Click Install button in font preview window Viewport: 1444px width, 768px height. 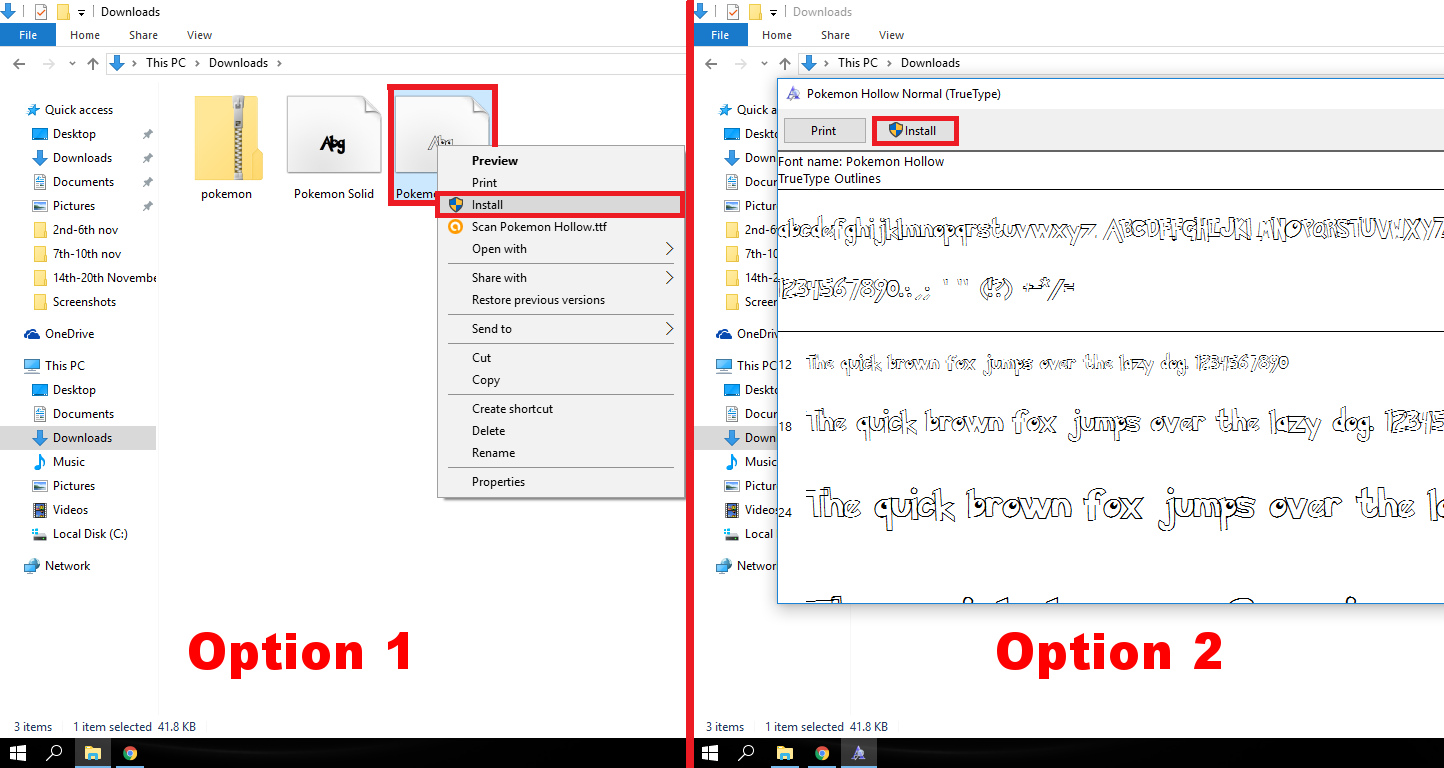point(914,131)
